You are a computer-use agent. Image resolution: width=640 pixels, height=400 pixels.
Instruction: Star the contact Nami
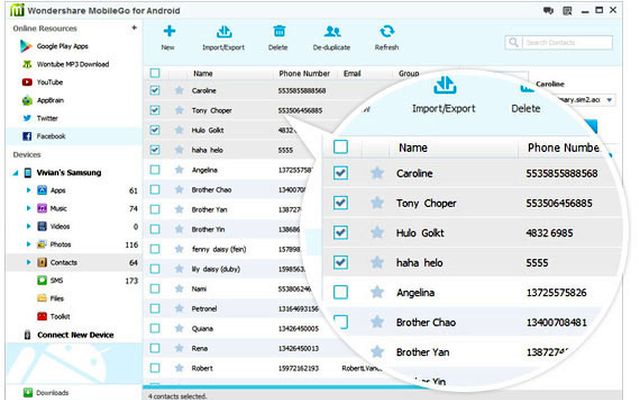tap(179, 289)
